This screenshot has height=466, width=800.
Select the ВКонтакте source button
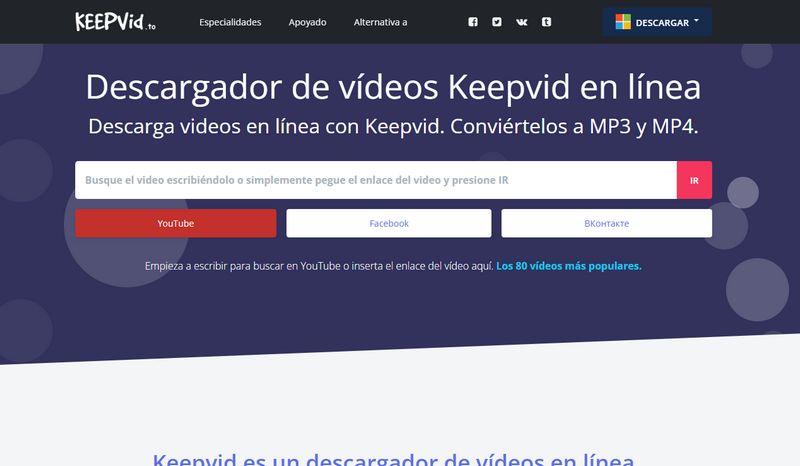pyautogui.click(x=607, y=223)
